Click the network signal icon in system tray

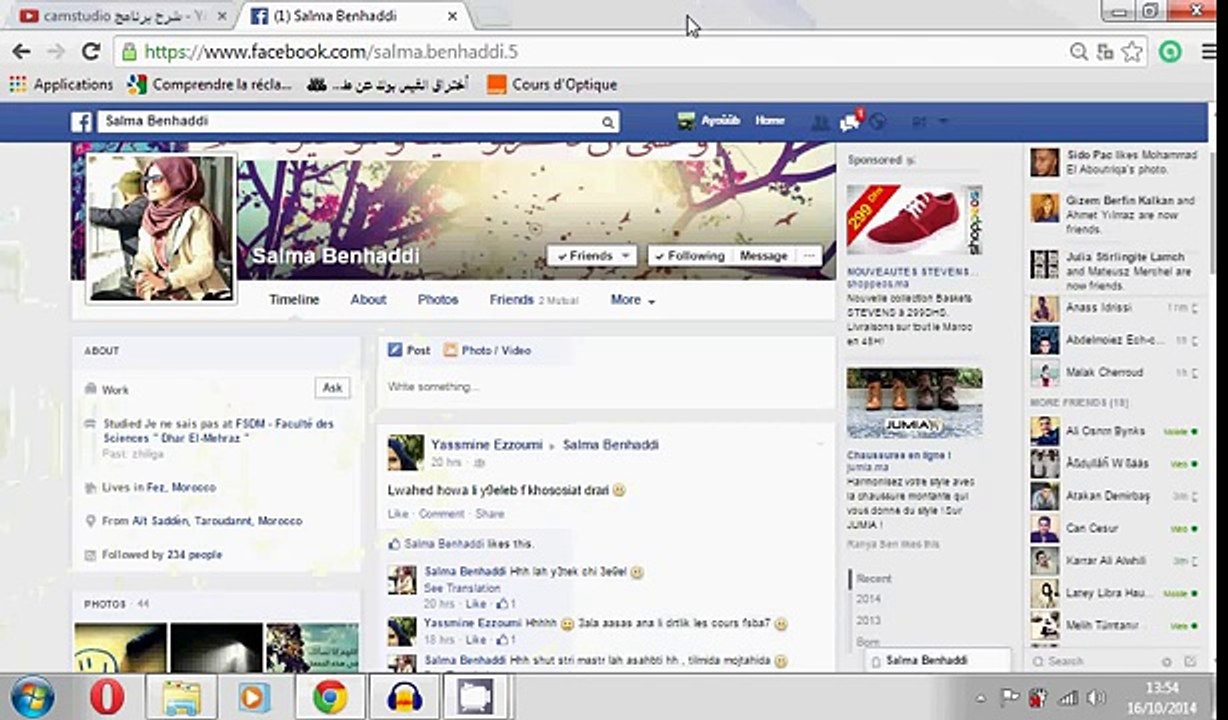[x=1068, y=697]
